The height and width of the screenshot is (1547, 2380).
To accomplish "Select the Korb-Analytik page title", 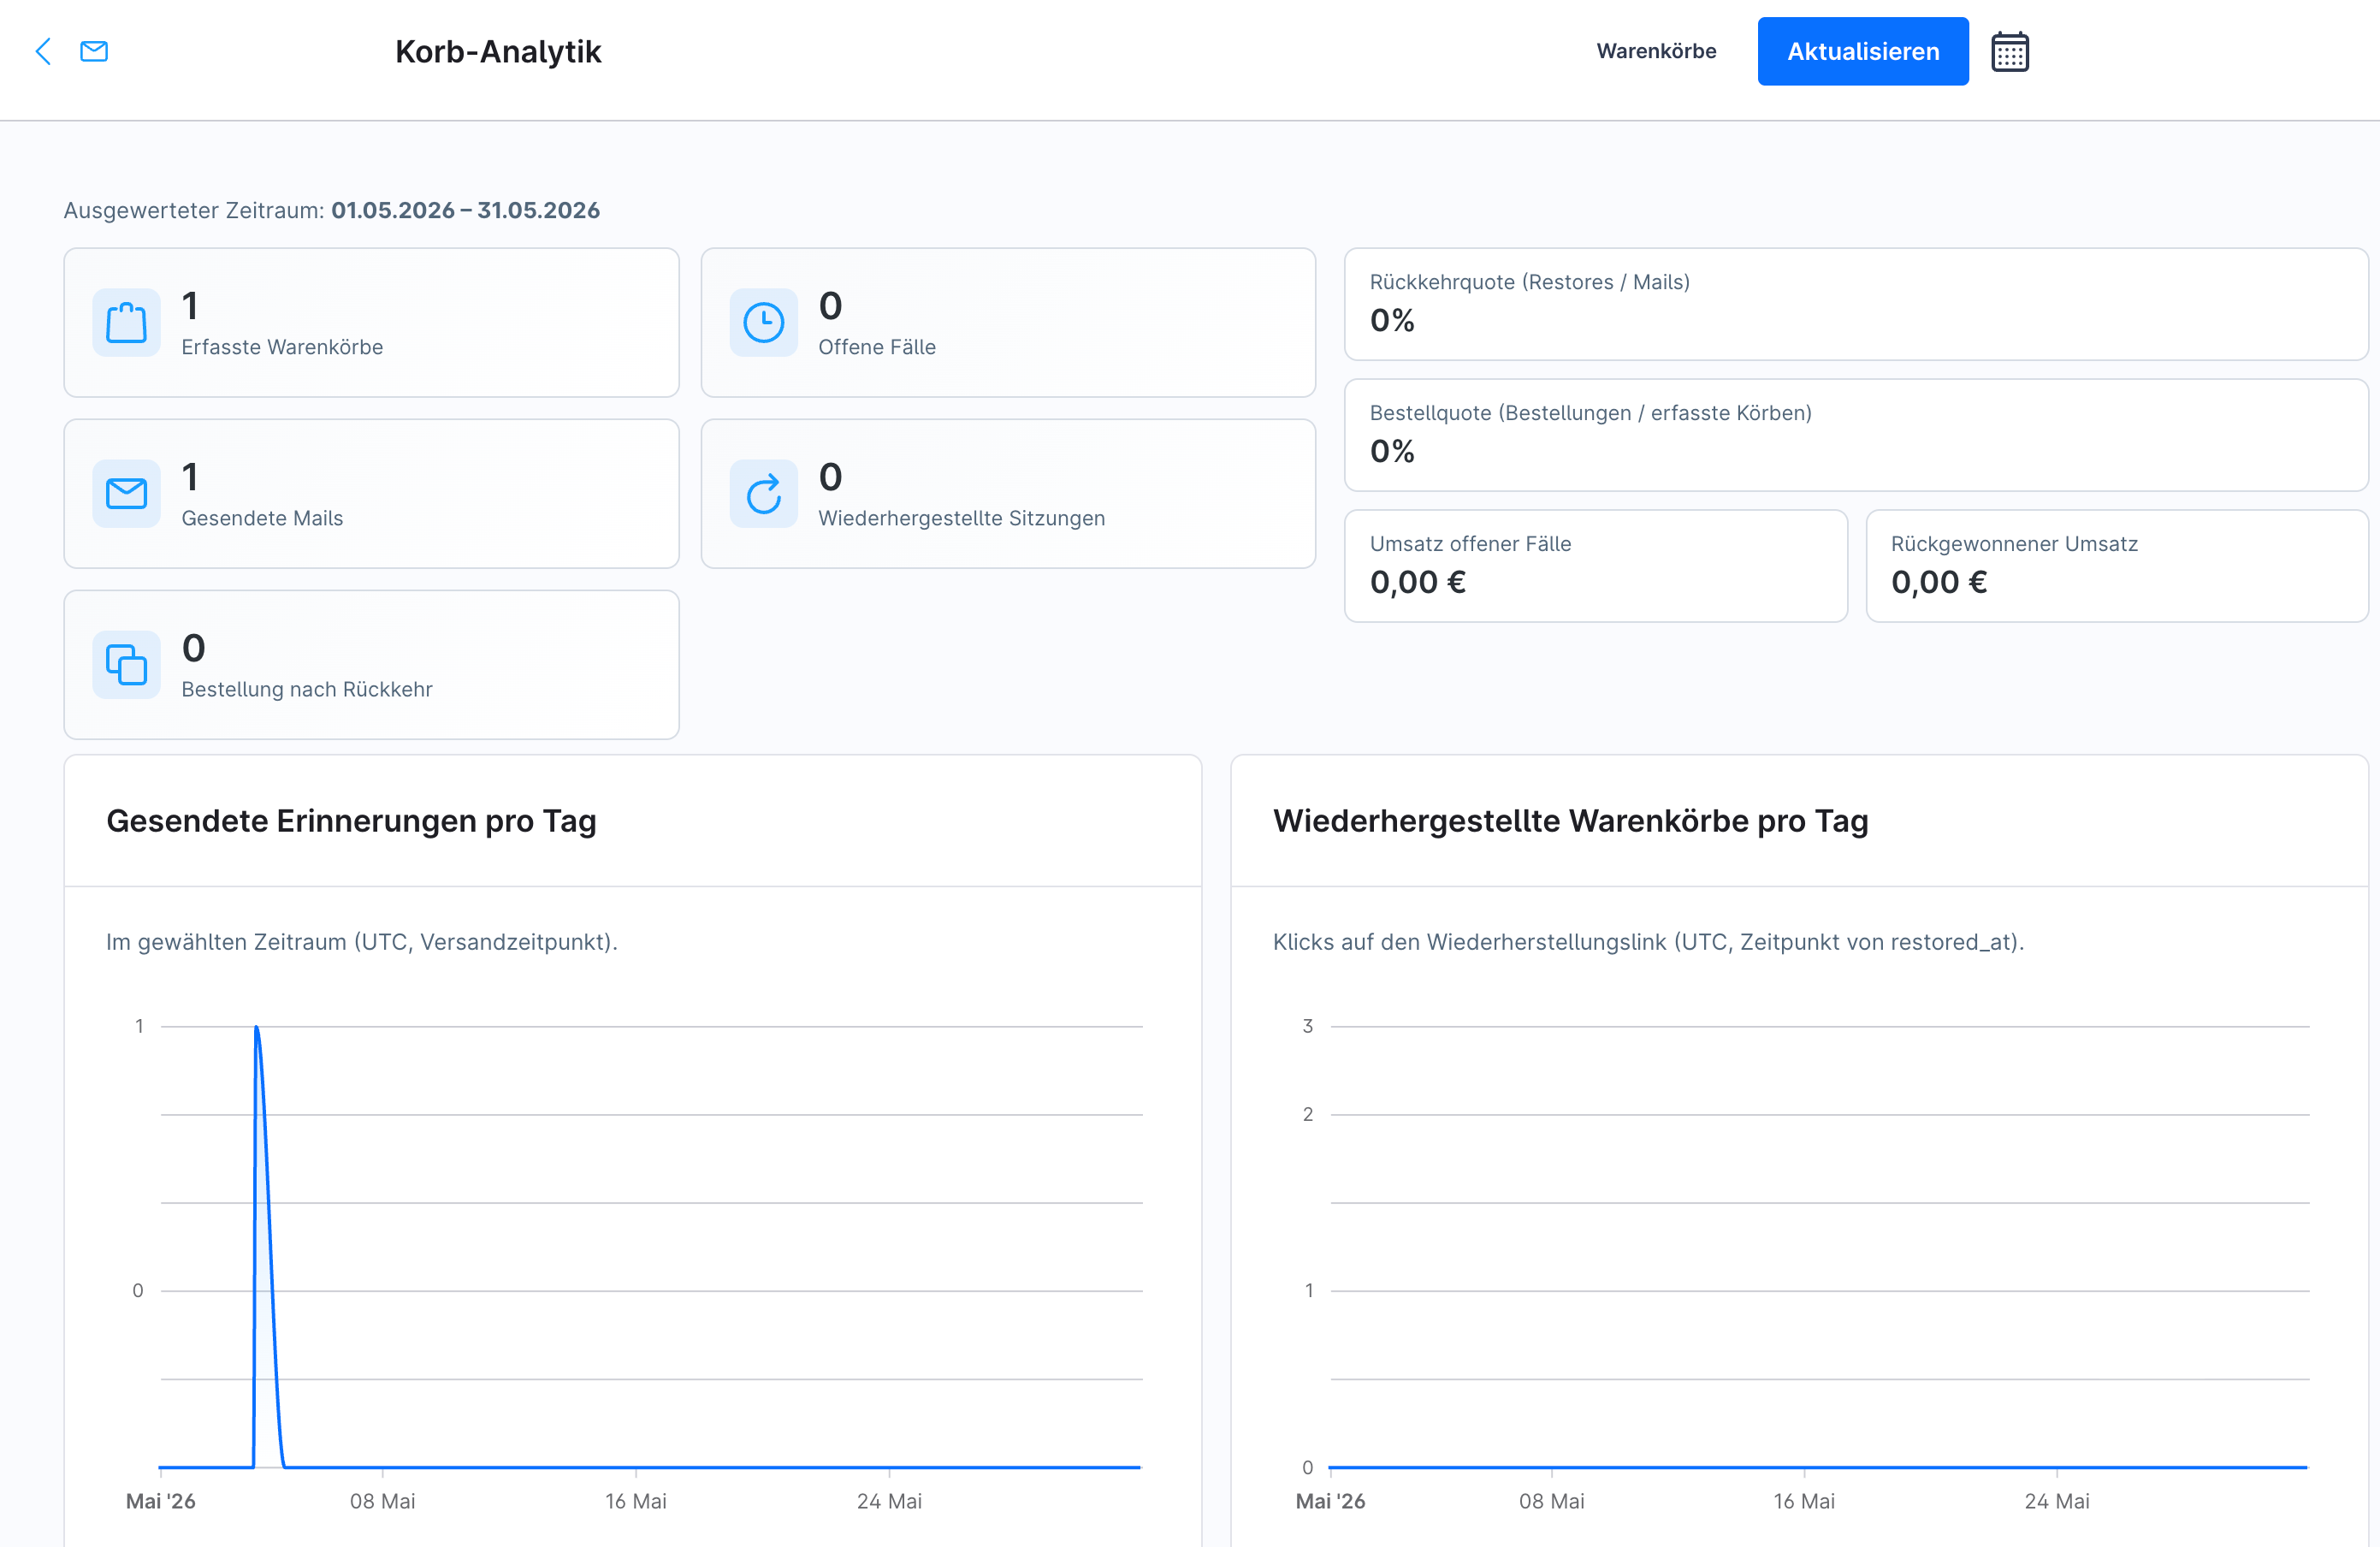I will tap(498, 51).
